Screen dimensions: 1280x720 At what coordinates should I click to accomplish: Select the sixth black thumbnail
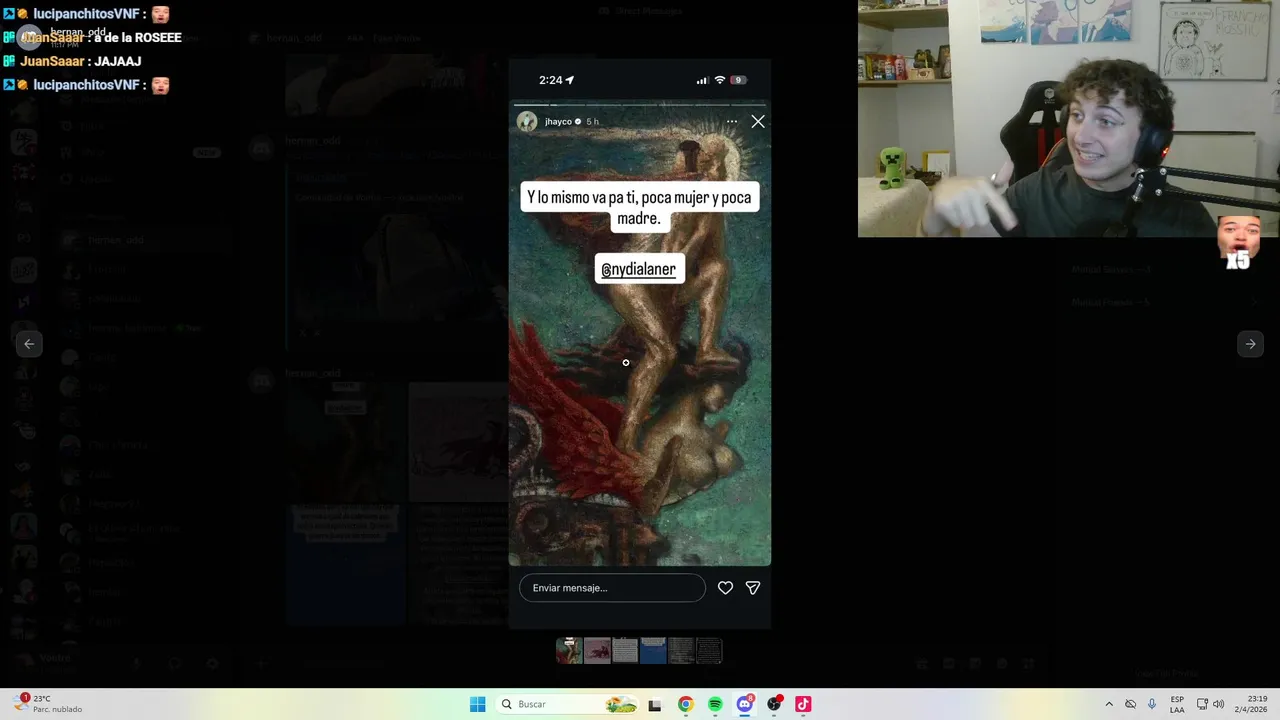[x=709, y=651]
